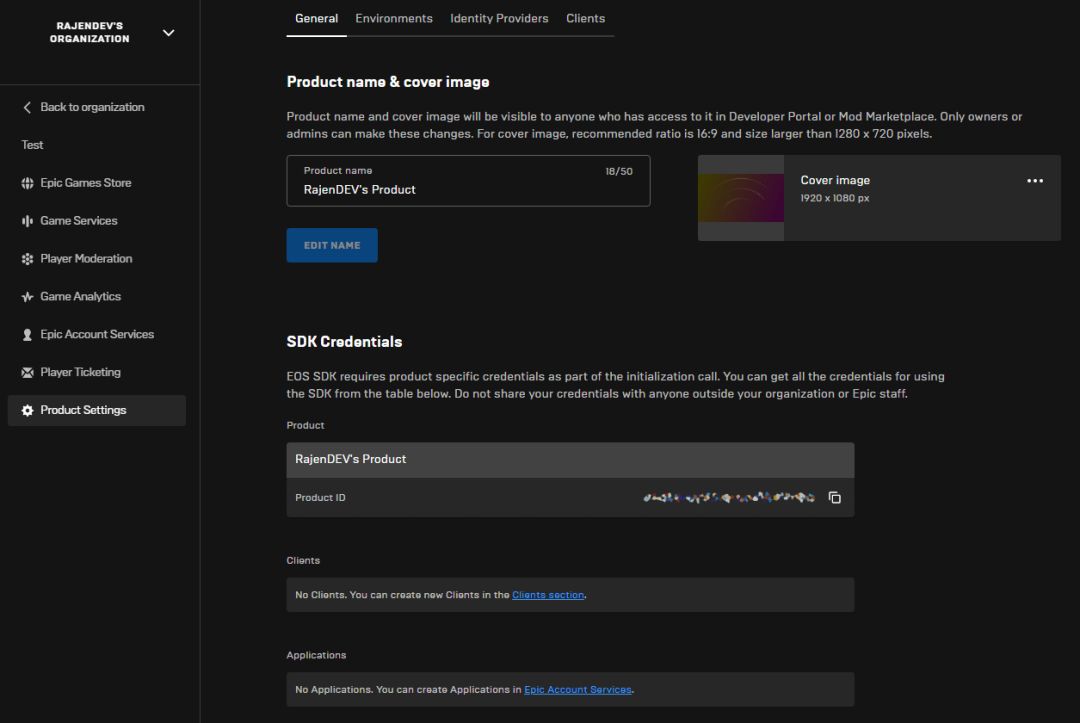Click the Epic Account Services person icon
This screenshot has width=1080, height=723.
pyautogui.click(x=27, y=335)
